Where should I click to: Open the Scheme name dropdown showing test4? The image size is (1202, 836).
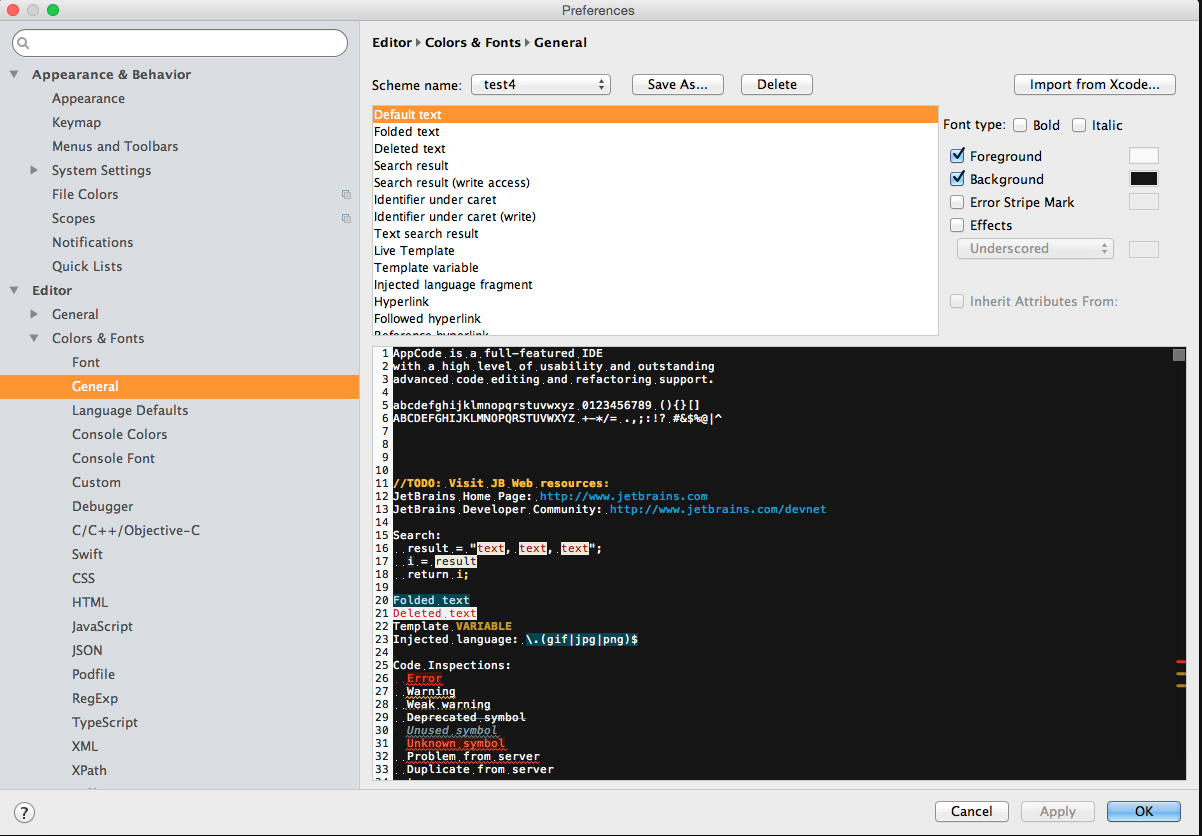point(540,84)
